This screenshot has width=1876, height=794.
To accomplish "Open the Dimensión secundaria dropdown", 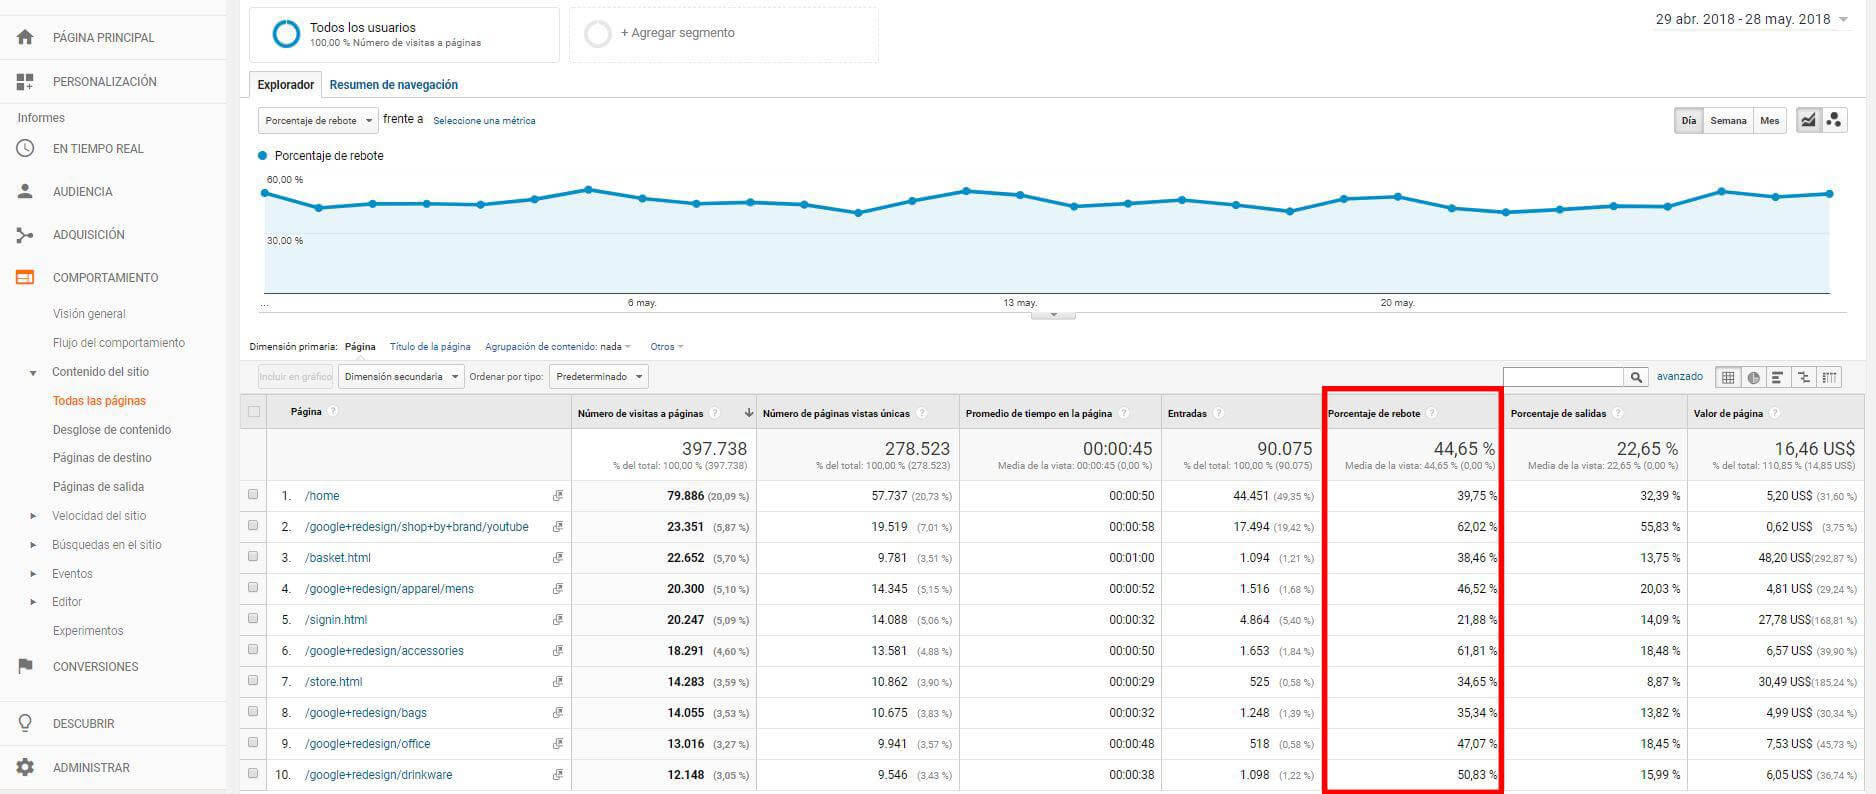I will click(401, 377).
